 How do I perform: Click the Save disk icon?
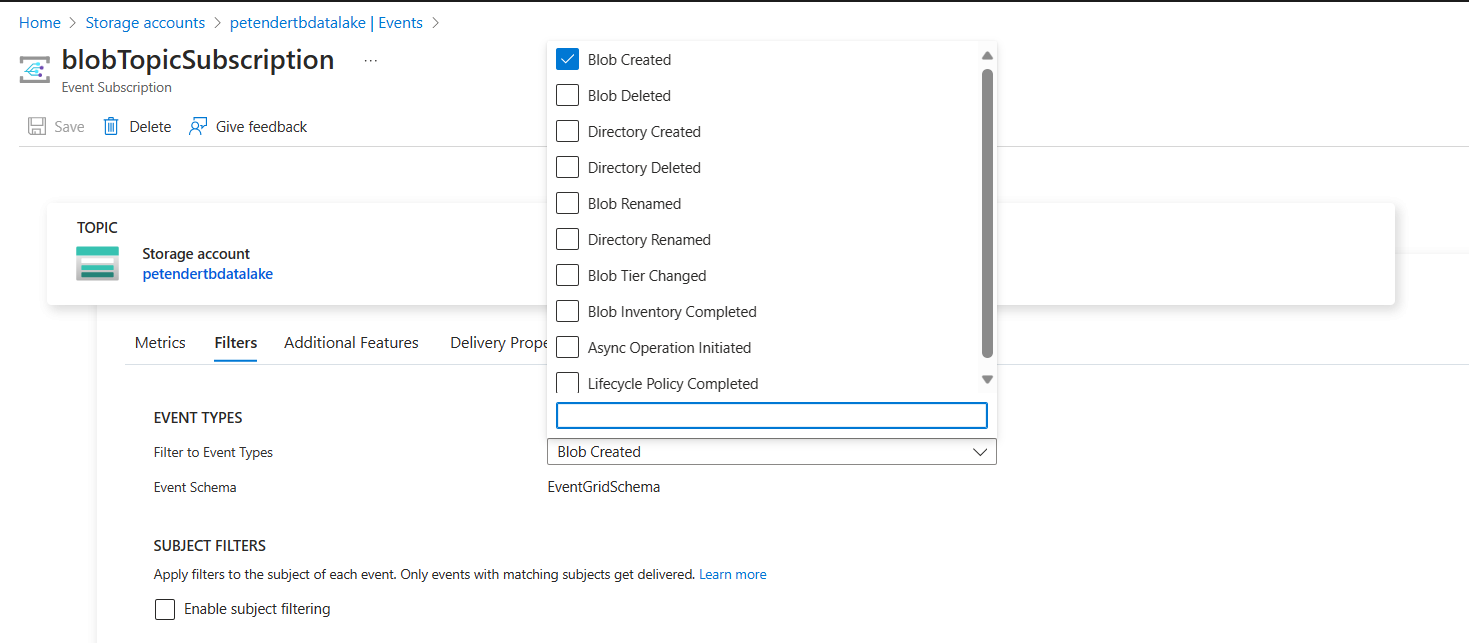pyautogui.click(x=37, y=126)
